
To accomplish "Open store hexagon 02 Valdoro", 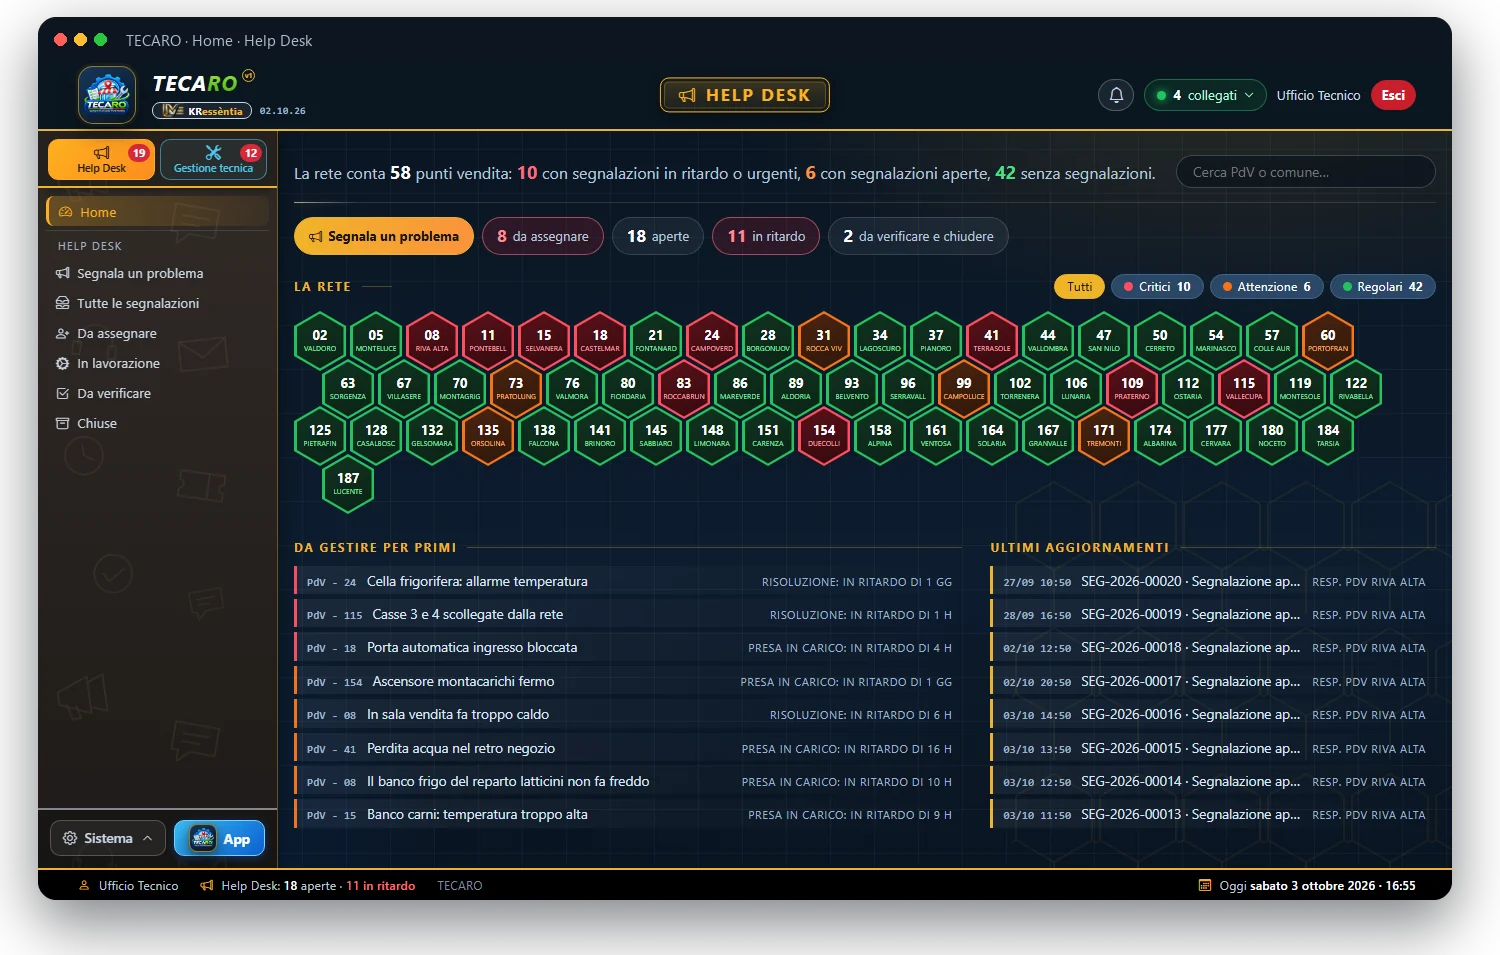I will (320, 340).
